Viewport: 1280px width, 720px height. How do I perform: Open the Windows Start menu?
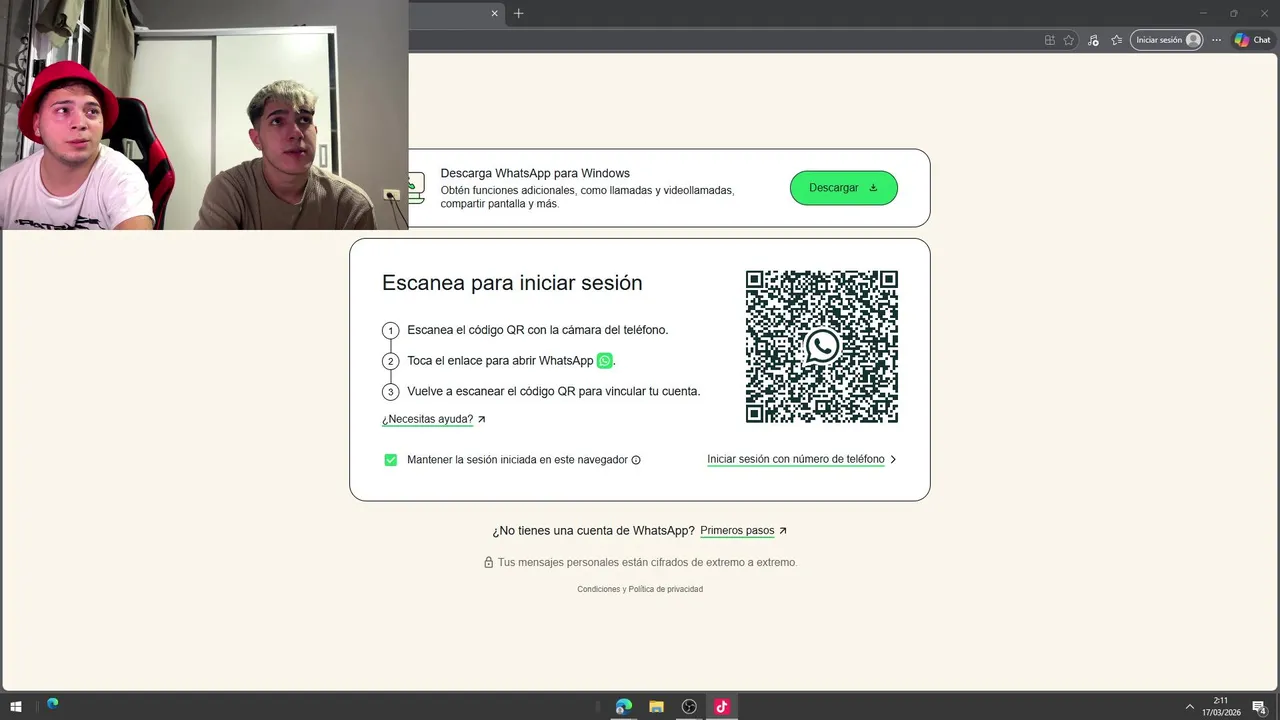pyautogui.click(x=16, y=706)
